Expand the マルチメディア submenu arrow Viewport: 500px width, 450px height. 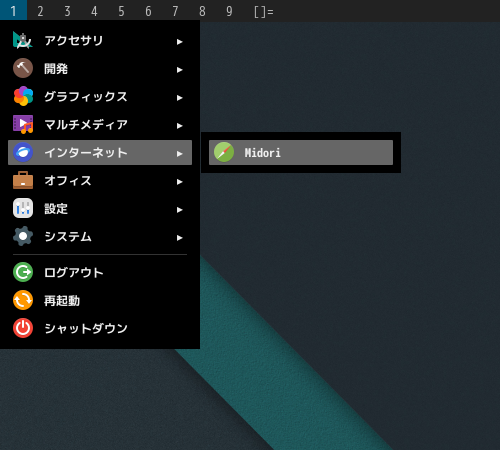tap(180, 126)
